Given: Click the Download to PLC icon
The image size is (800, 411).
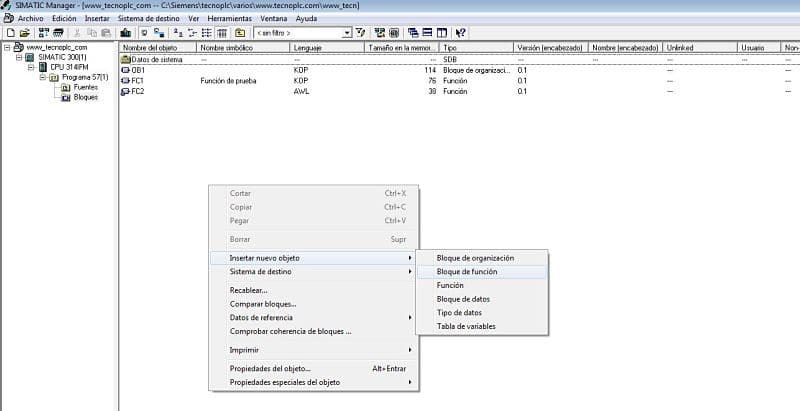Looking at the screenshot, I should click(126, 33).
